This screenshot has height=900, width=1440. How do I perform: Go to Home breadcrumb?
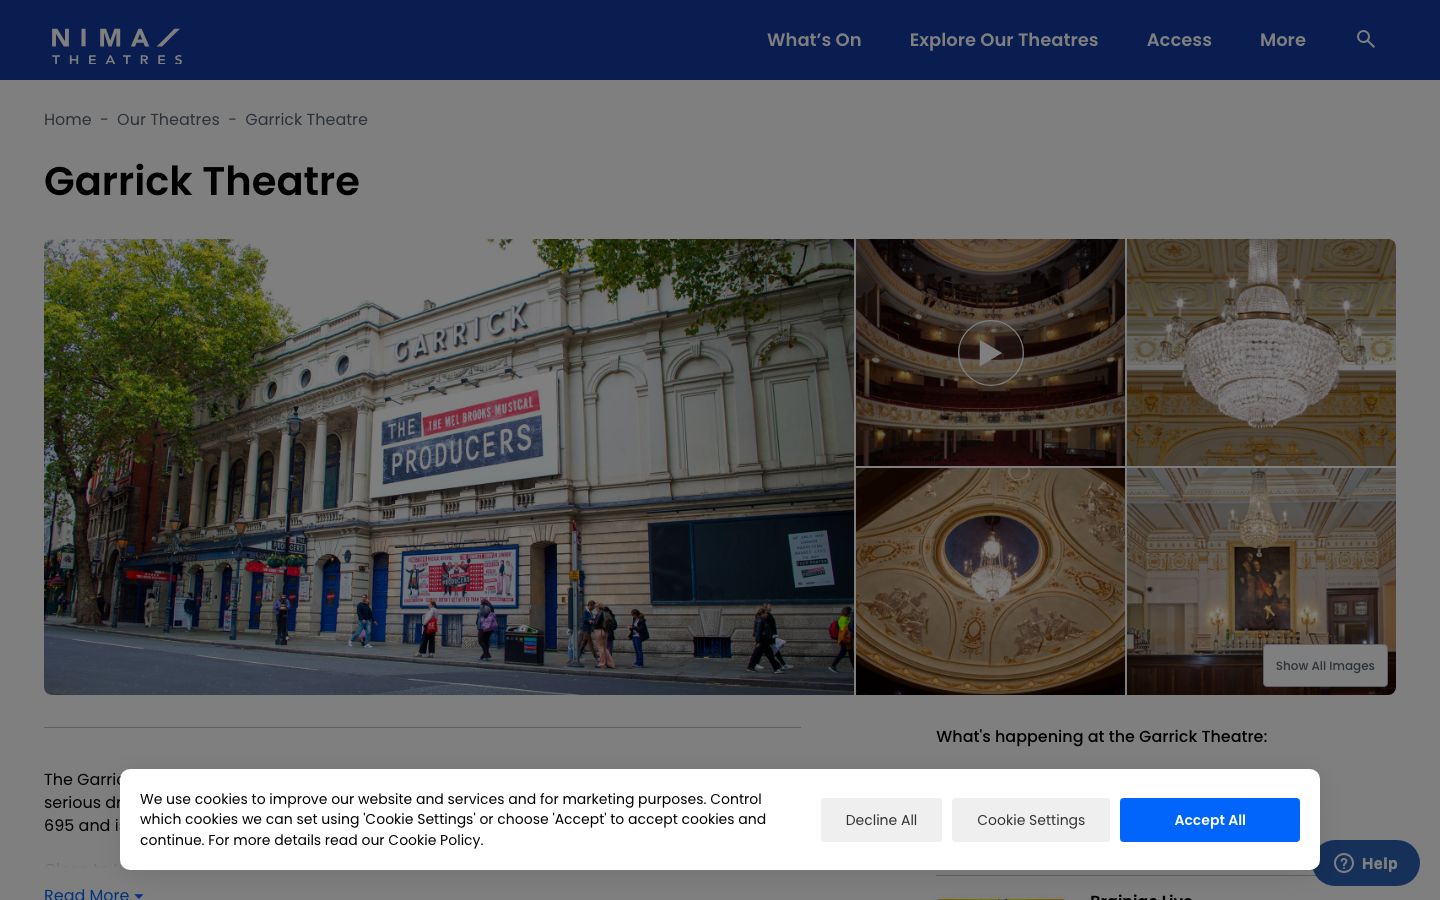pyautogui.click(x=68, y=119)
